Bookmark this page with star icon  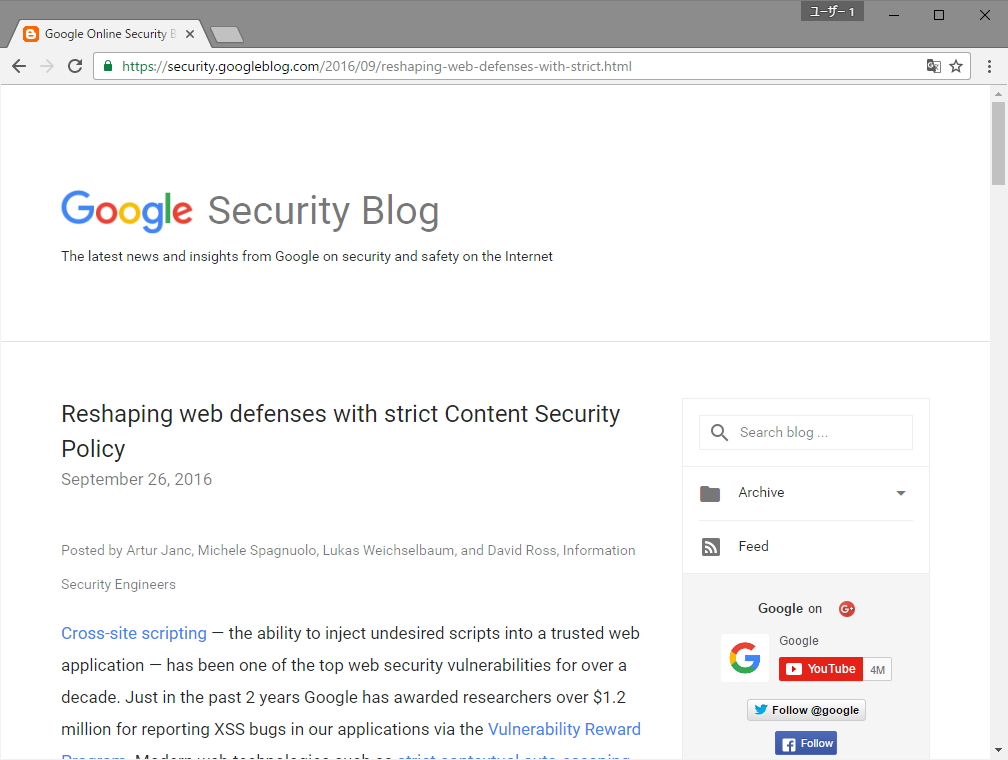(x=956, y=66)
